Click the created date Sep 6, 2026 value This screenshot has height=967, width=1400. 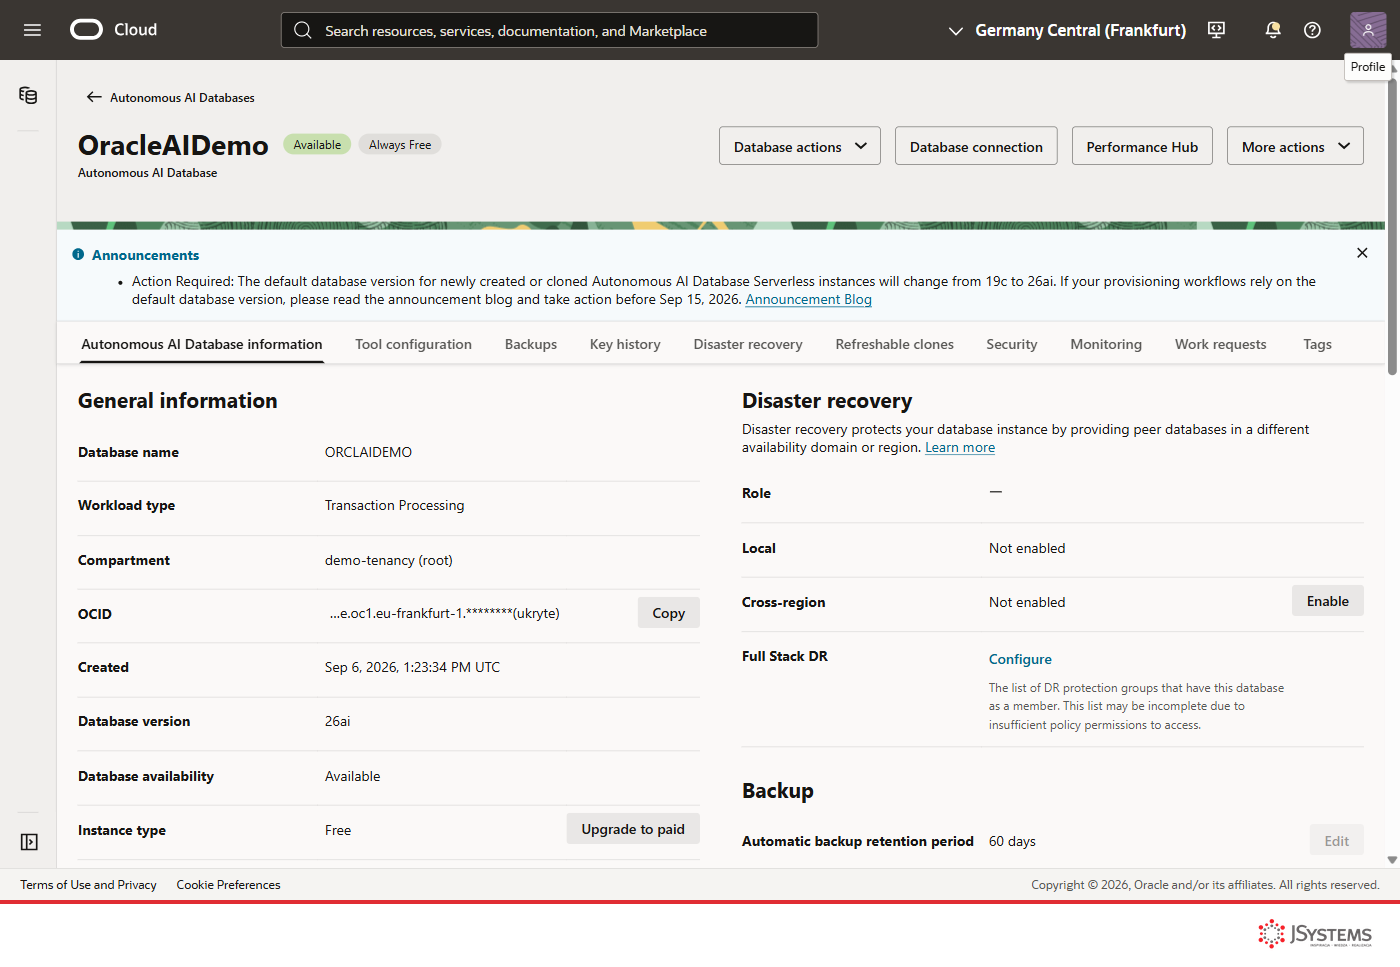pyautogui.click(x=412, y=667)
